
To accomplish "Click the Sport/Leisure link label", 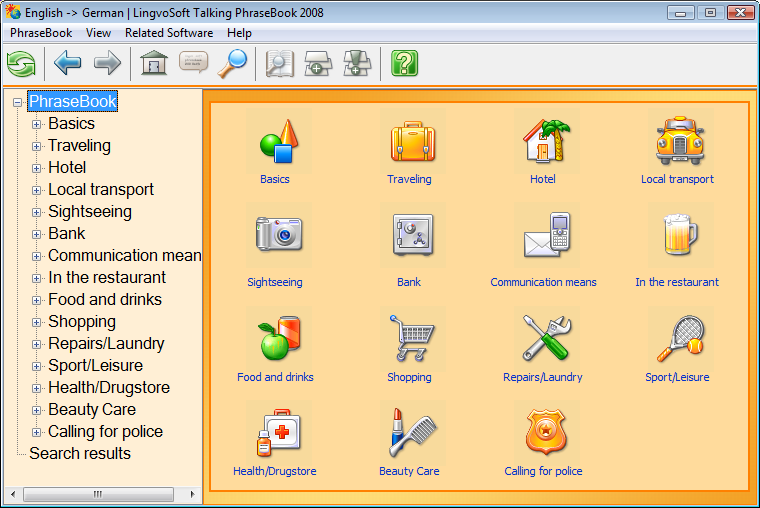I will (677, 377).
